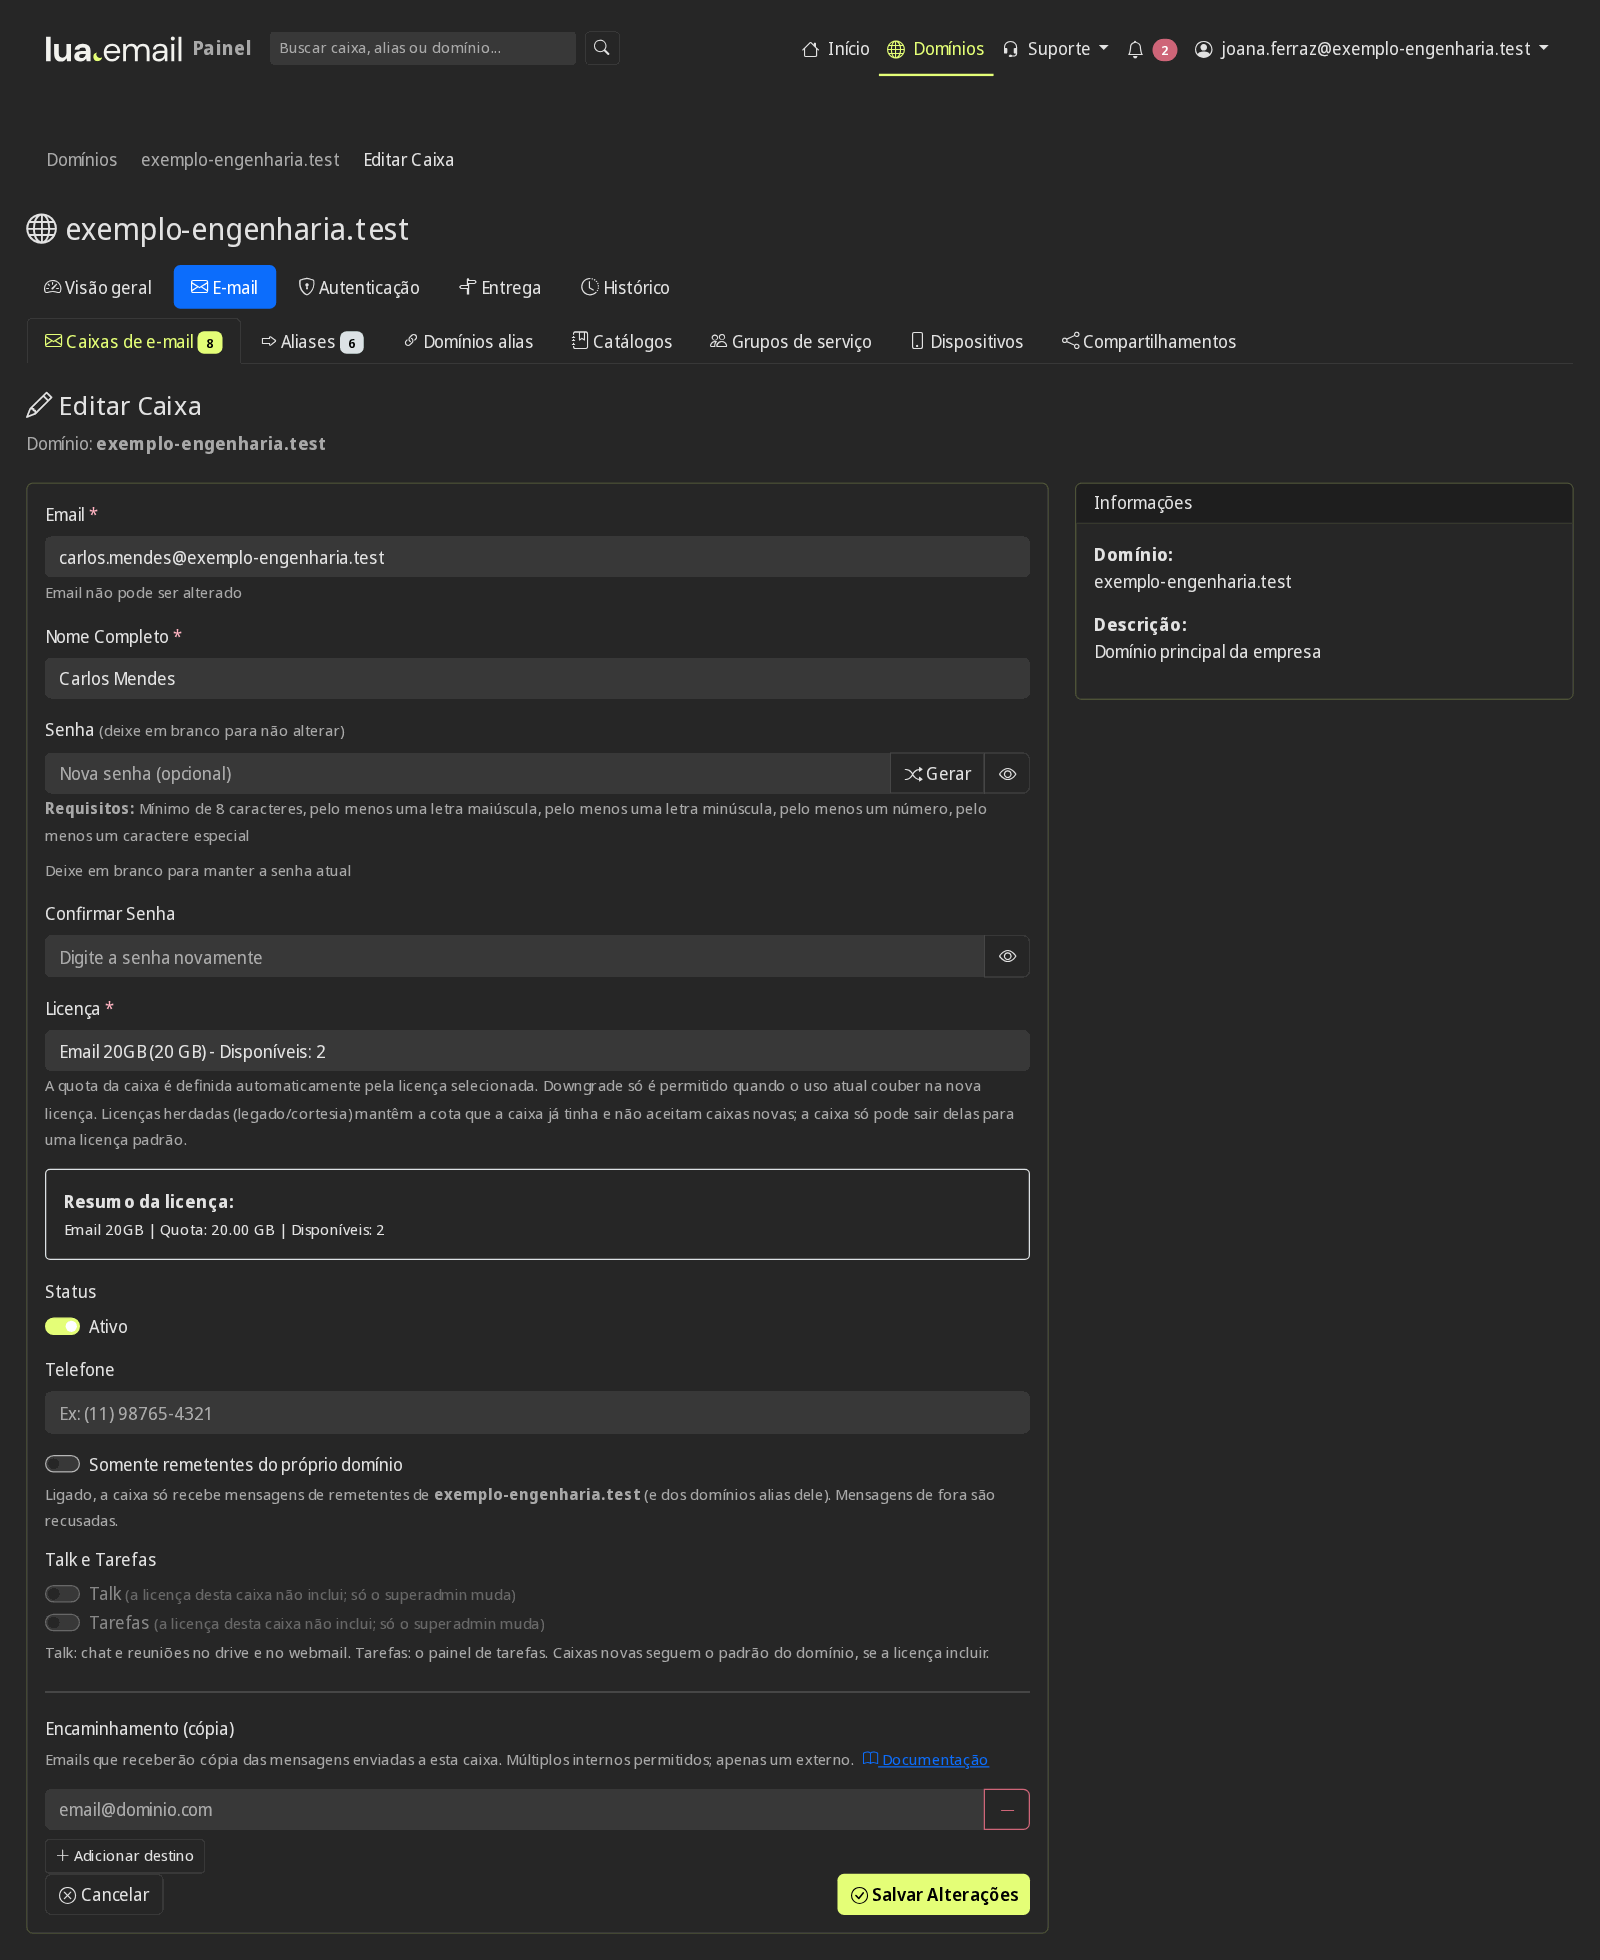Open the Entrega tab
Screen dimensions: 1600x1960
tap(500, 287)
